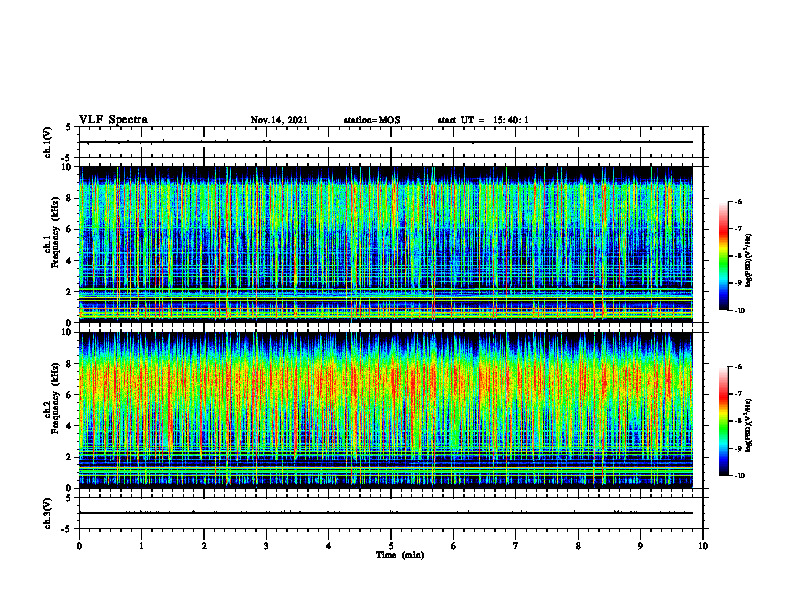This screenshot has height=612, width=792.
Task: Click time axis tick label "5"
Action: point(391,546)
